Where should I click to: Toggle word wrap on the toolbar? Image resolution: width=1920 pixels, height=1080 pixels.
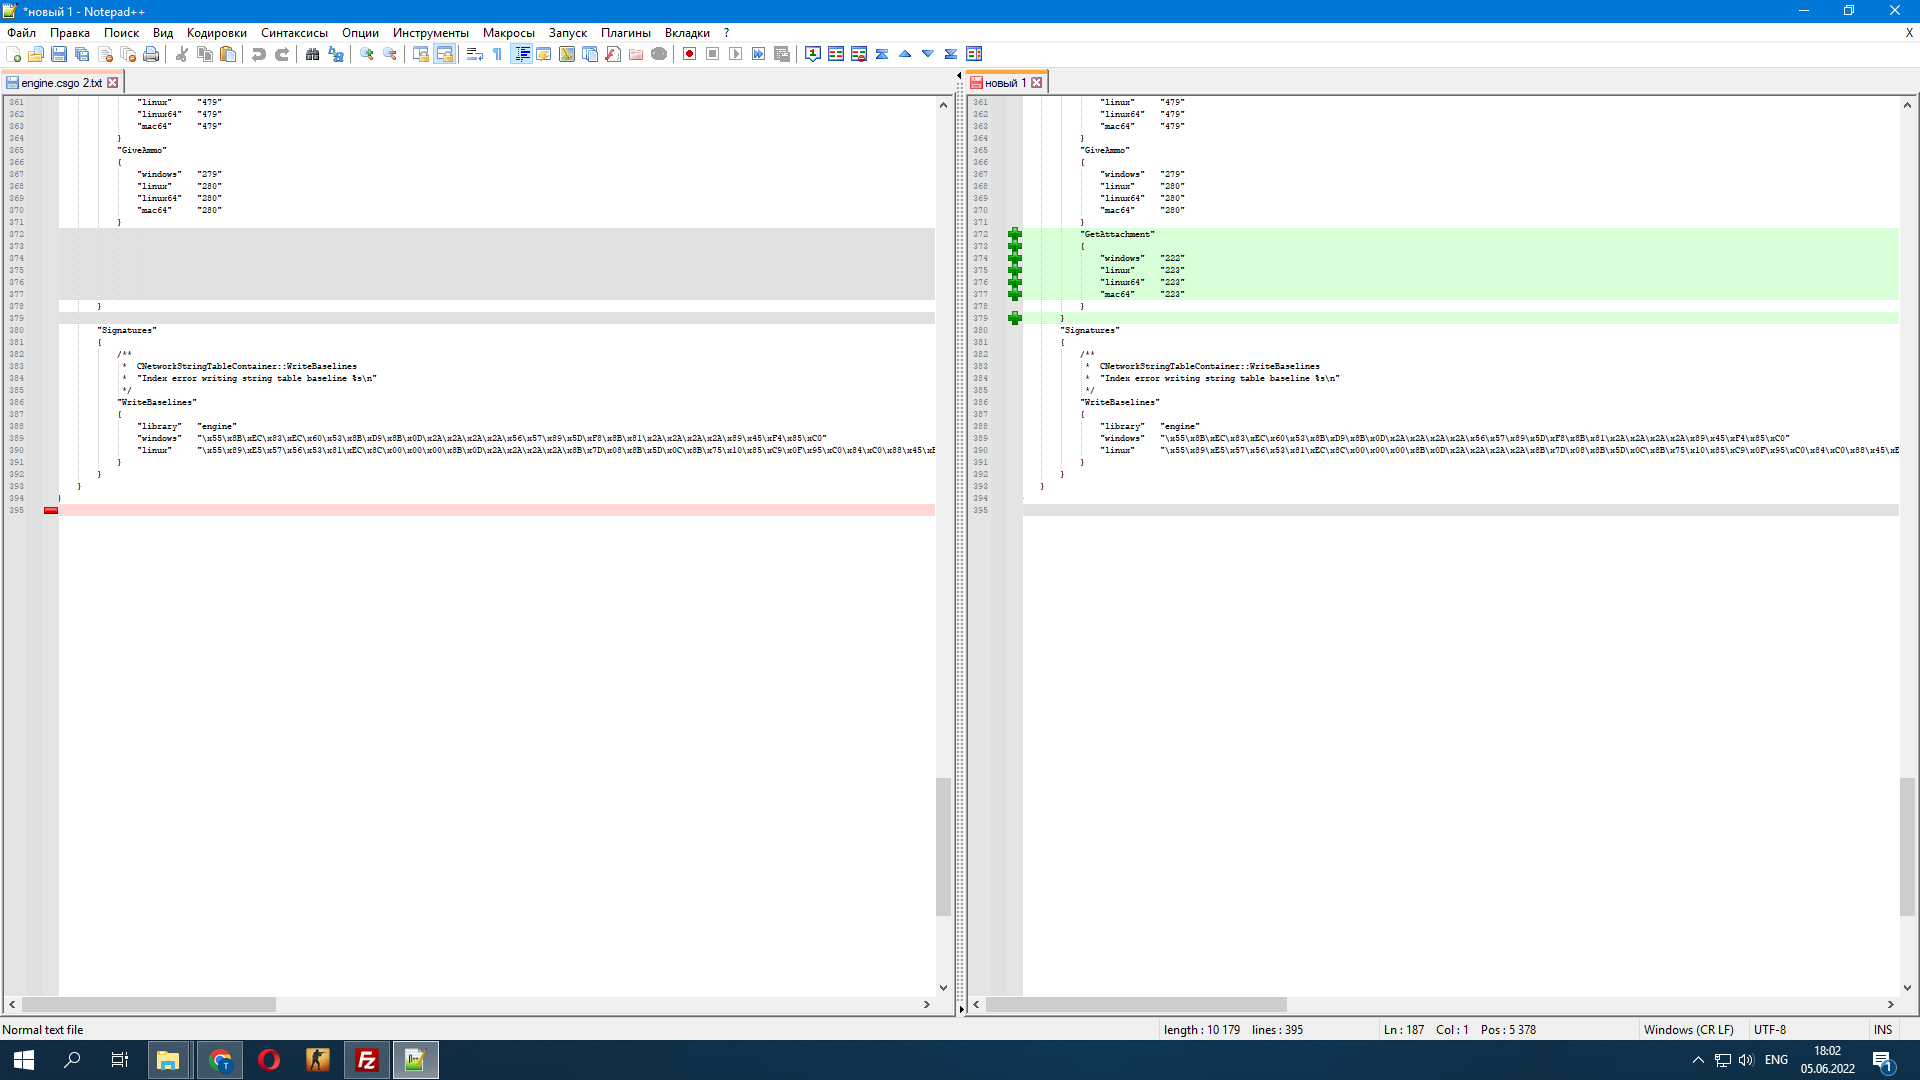coord(473,54)
